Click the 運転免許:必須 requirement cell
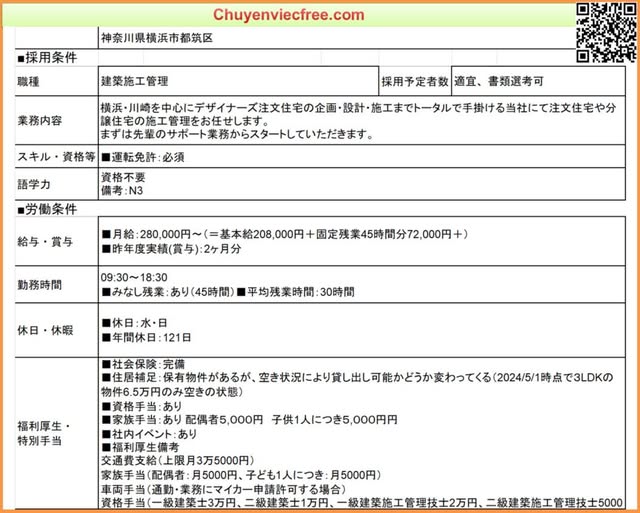Screen dimensions: 640x513 (x=143, y=157)
